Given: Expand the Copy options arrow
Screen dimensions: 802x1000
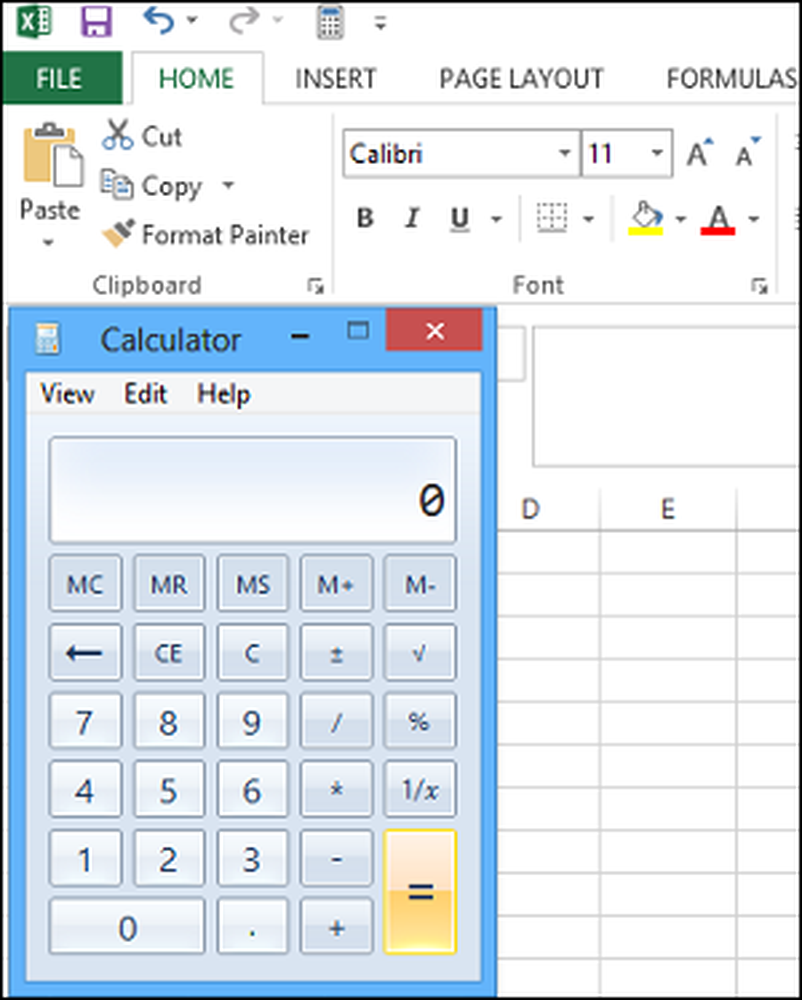Looking at the screenshot, I should pos(227,186).
